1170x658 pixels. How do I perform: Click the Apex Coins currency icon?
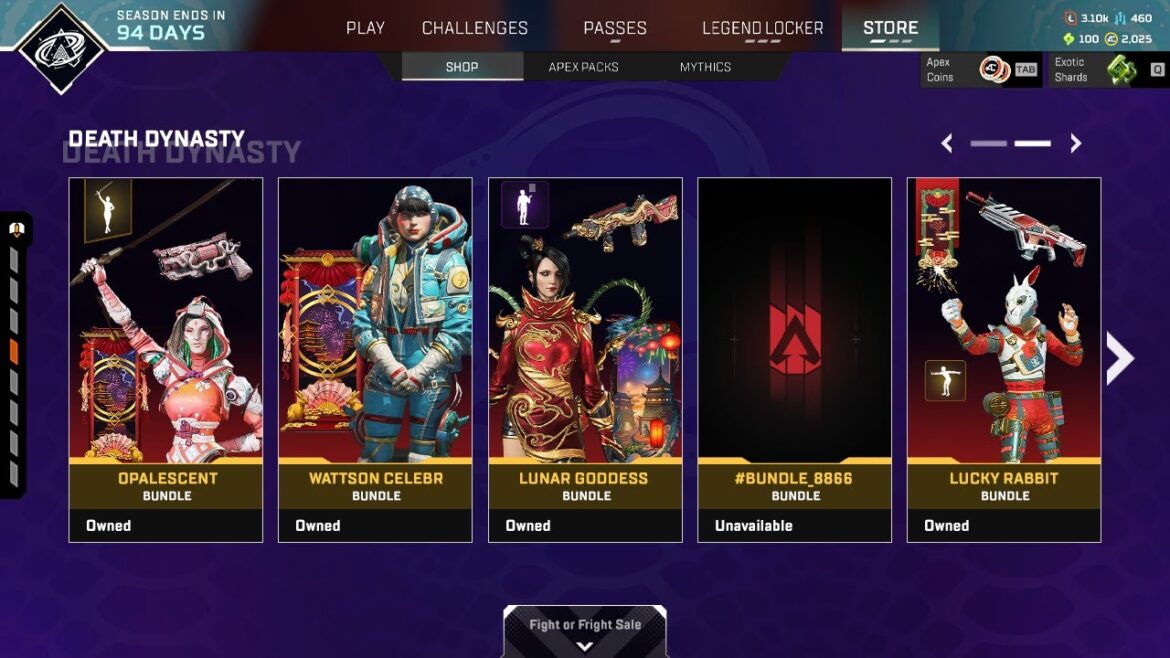click(994, 70)
